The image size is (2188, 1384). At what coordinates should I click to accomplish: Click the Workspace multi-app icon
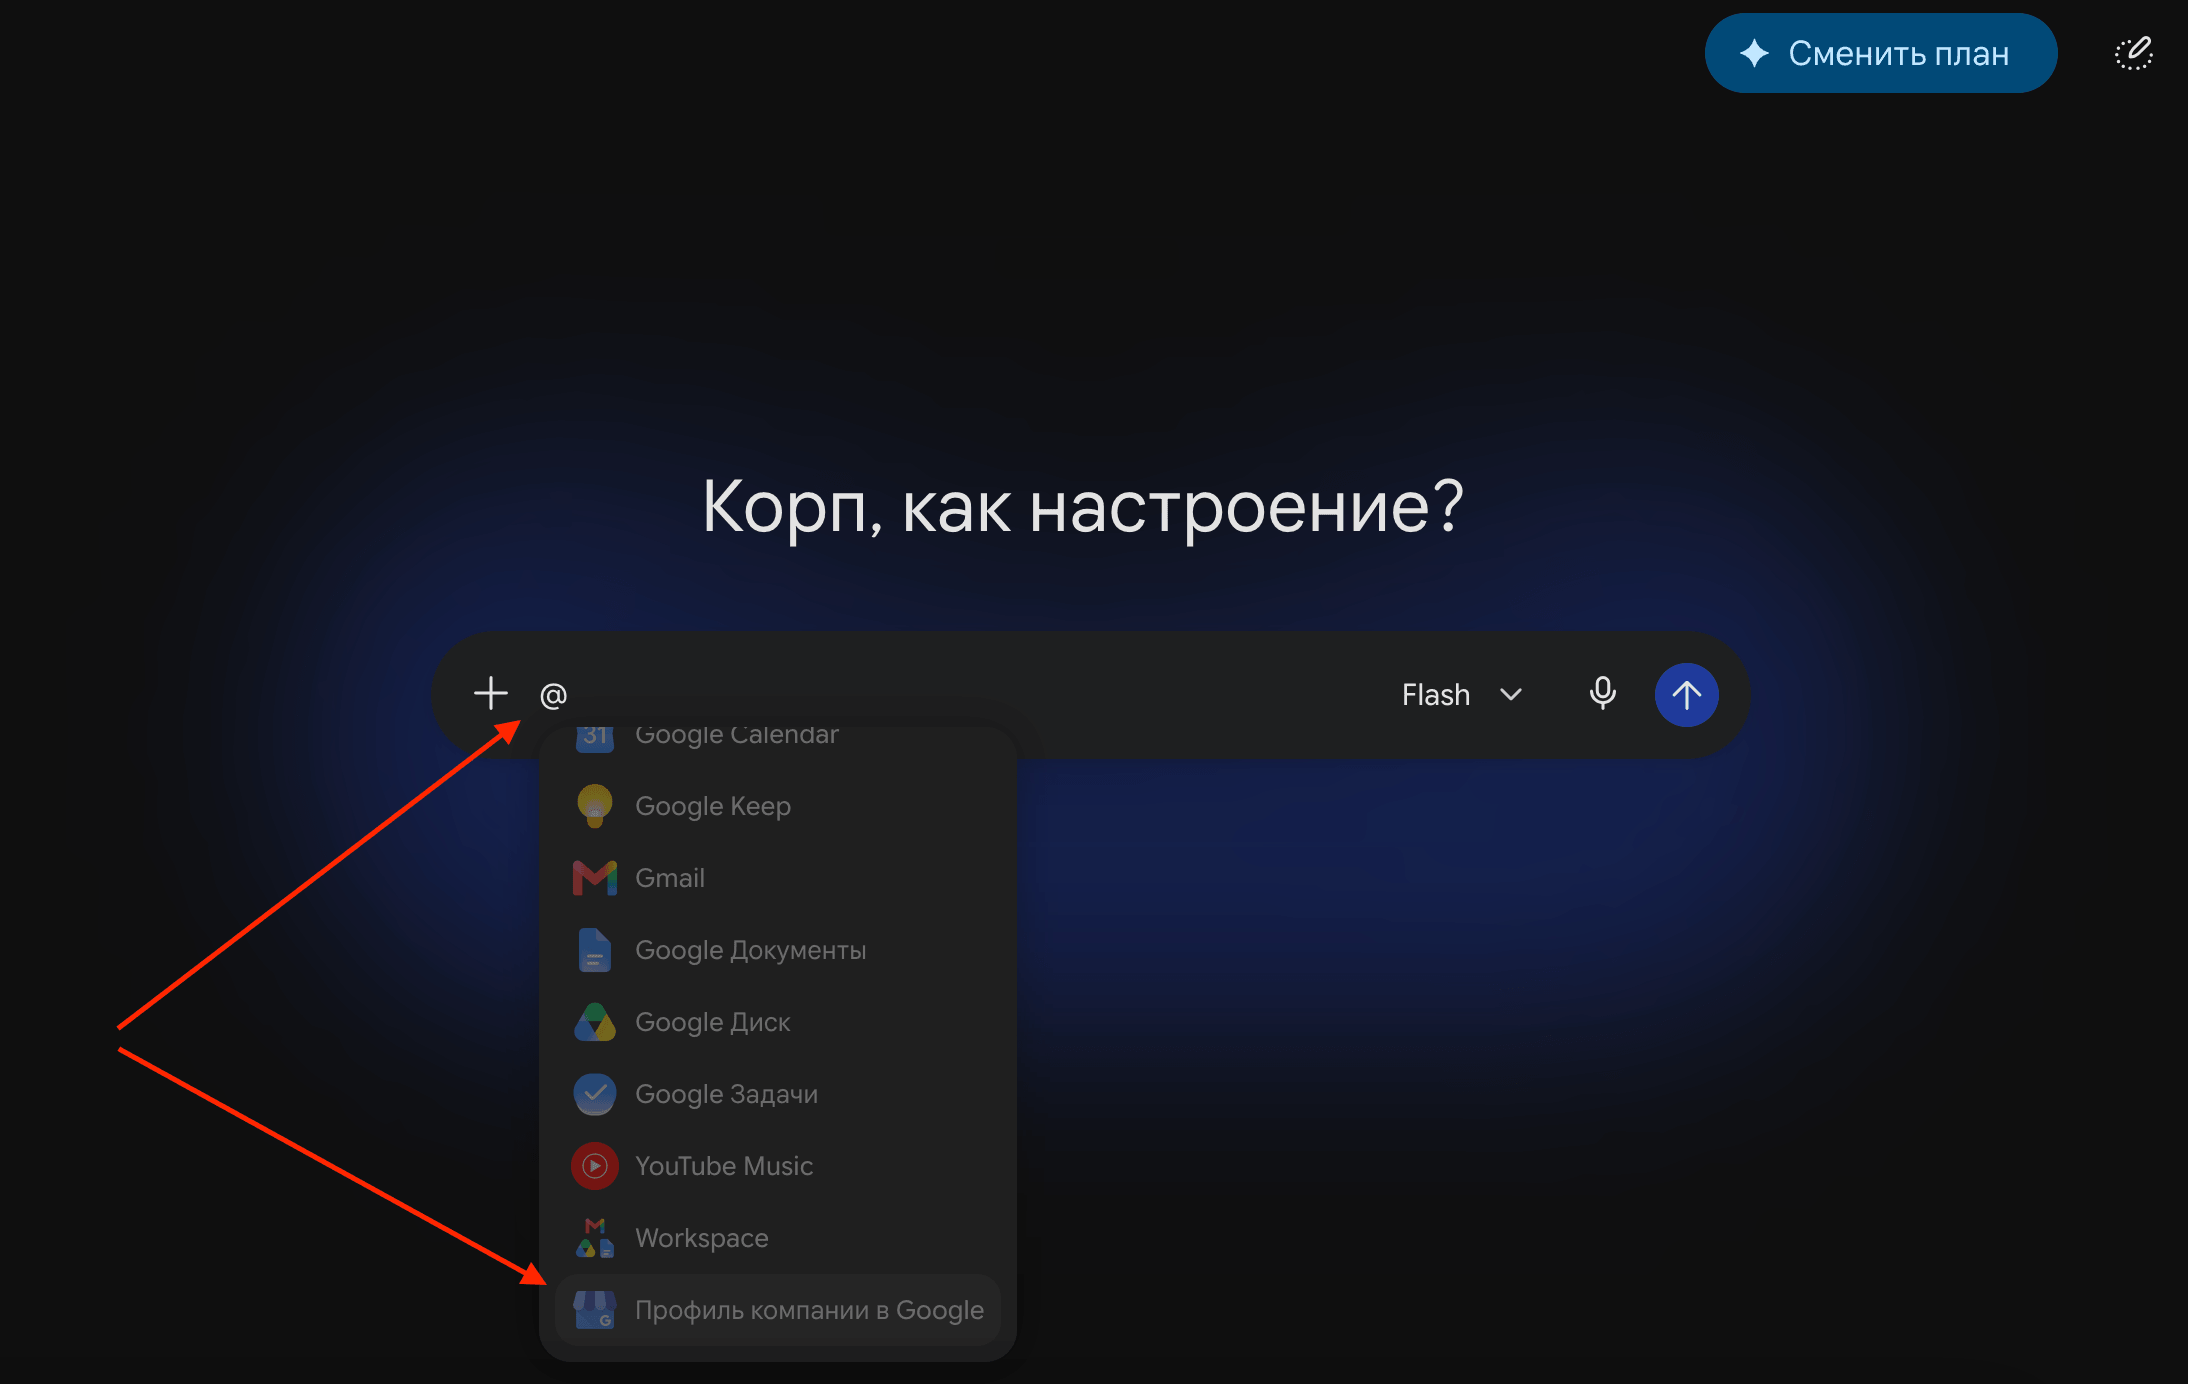pos(595,1238)
